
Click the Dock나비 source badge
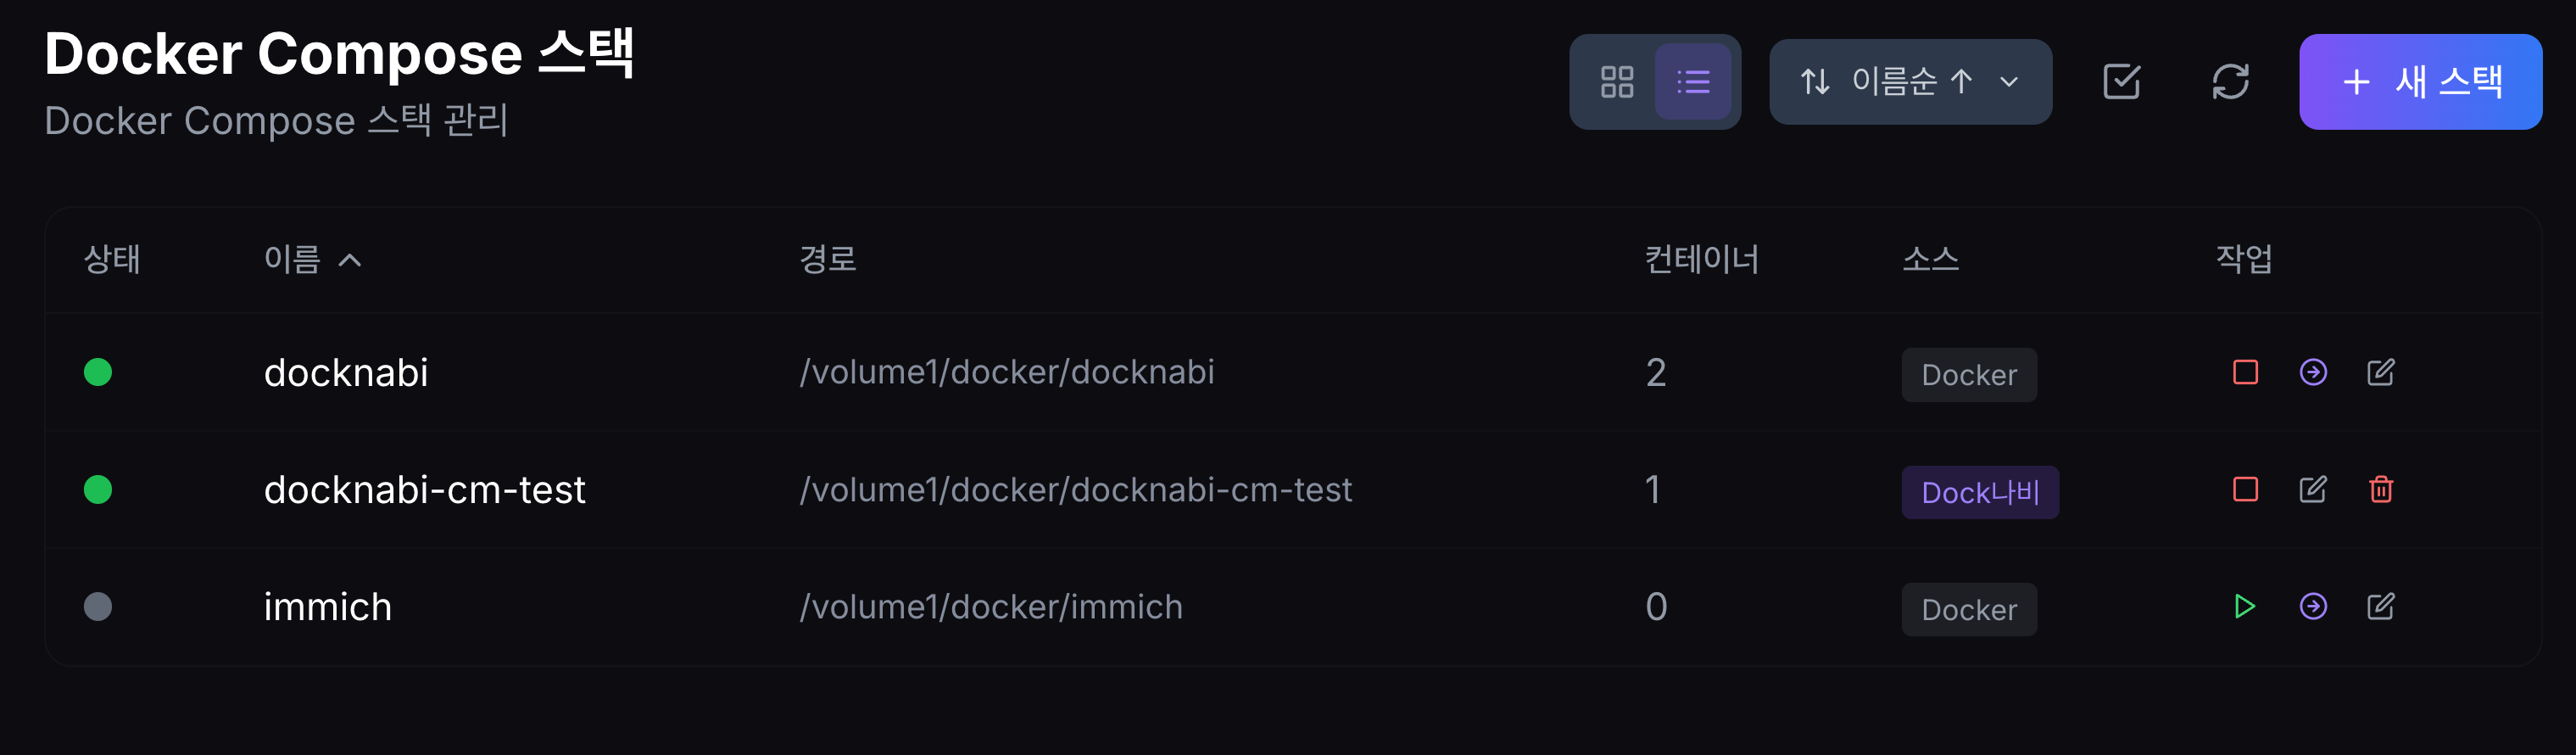click(1979, 492)
